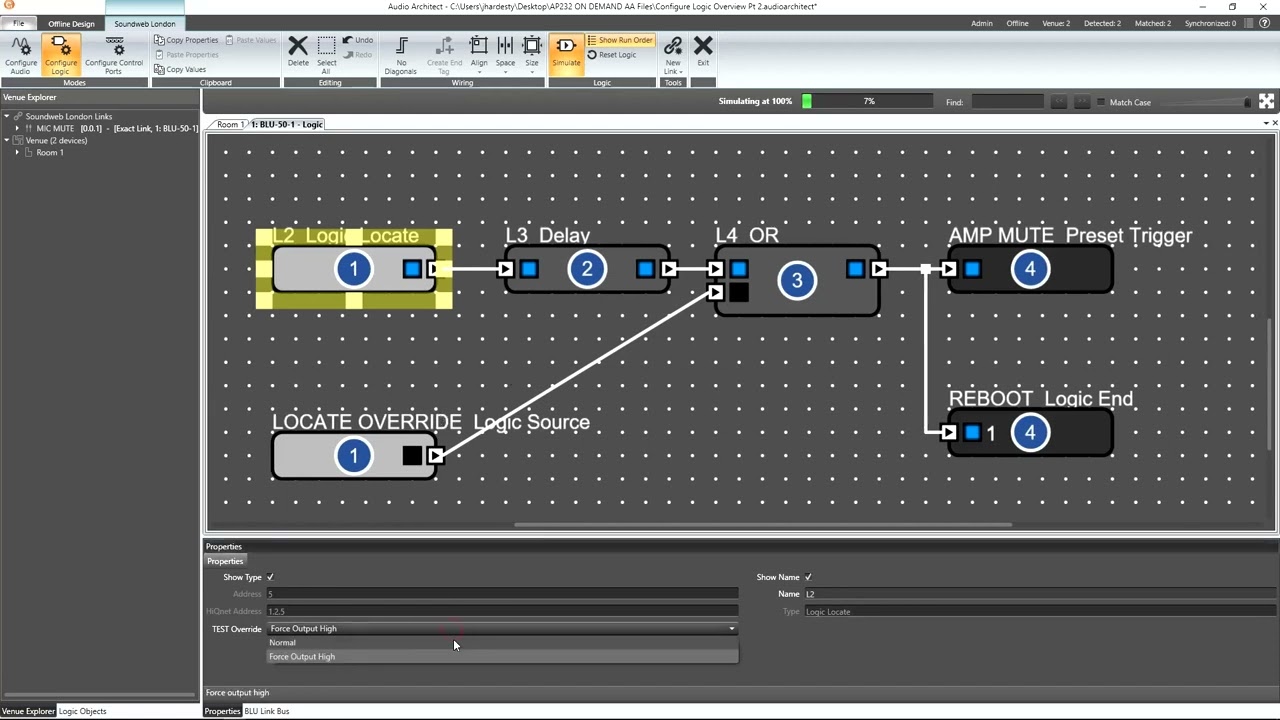1280x720 pixels.
Task: Toggle Show Name checkbox
Action: [x=808, y=577]
